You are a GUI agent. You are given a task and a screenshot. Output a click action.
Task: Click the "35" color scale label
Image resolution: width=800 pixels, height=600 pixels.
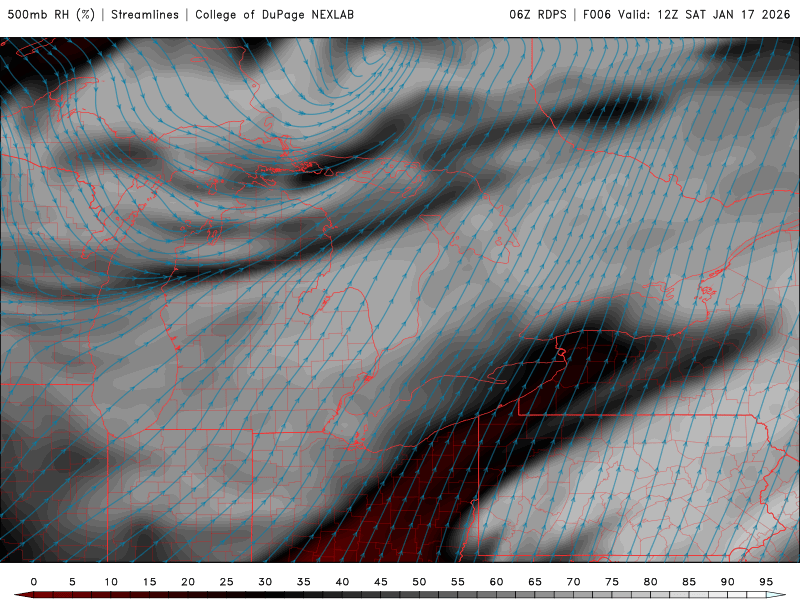click(x=304, y=582)
